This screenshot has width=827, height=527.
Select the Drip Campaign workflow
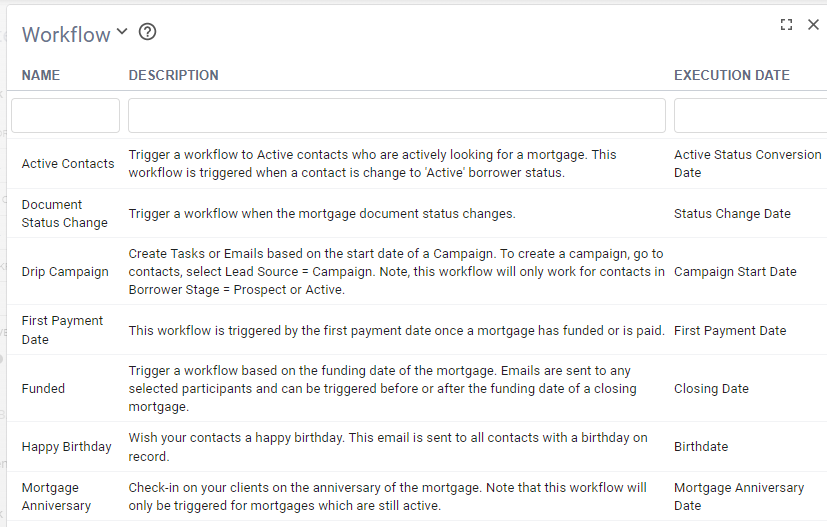pos(65,272)
